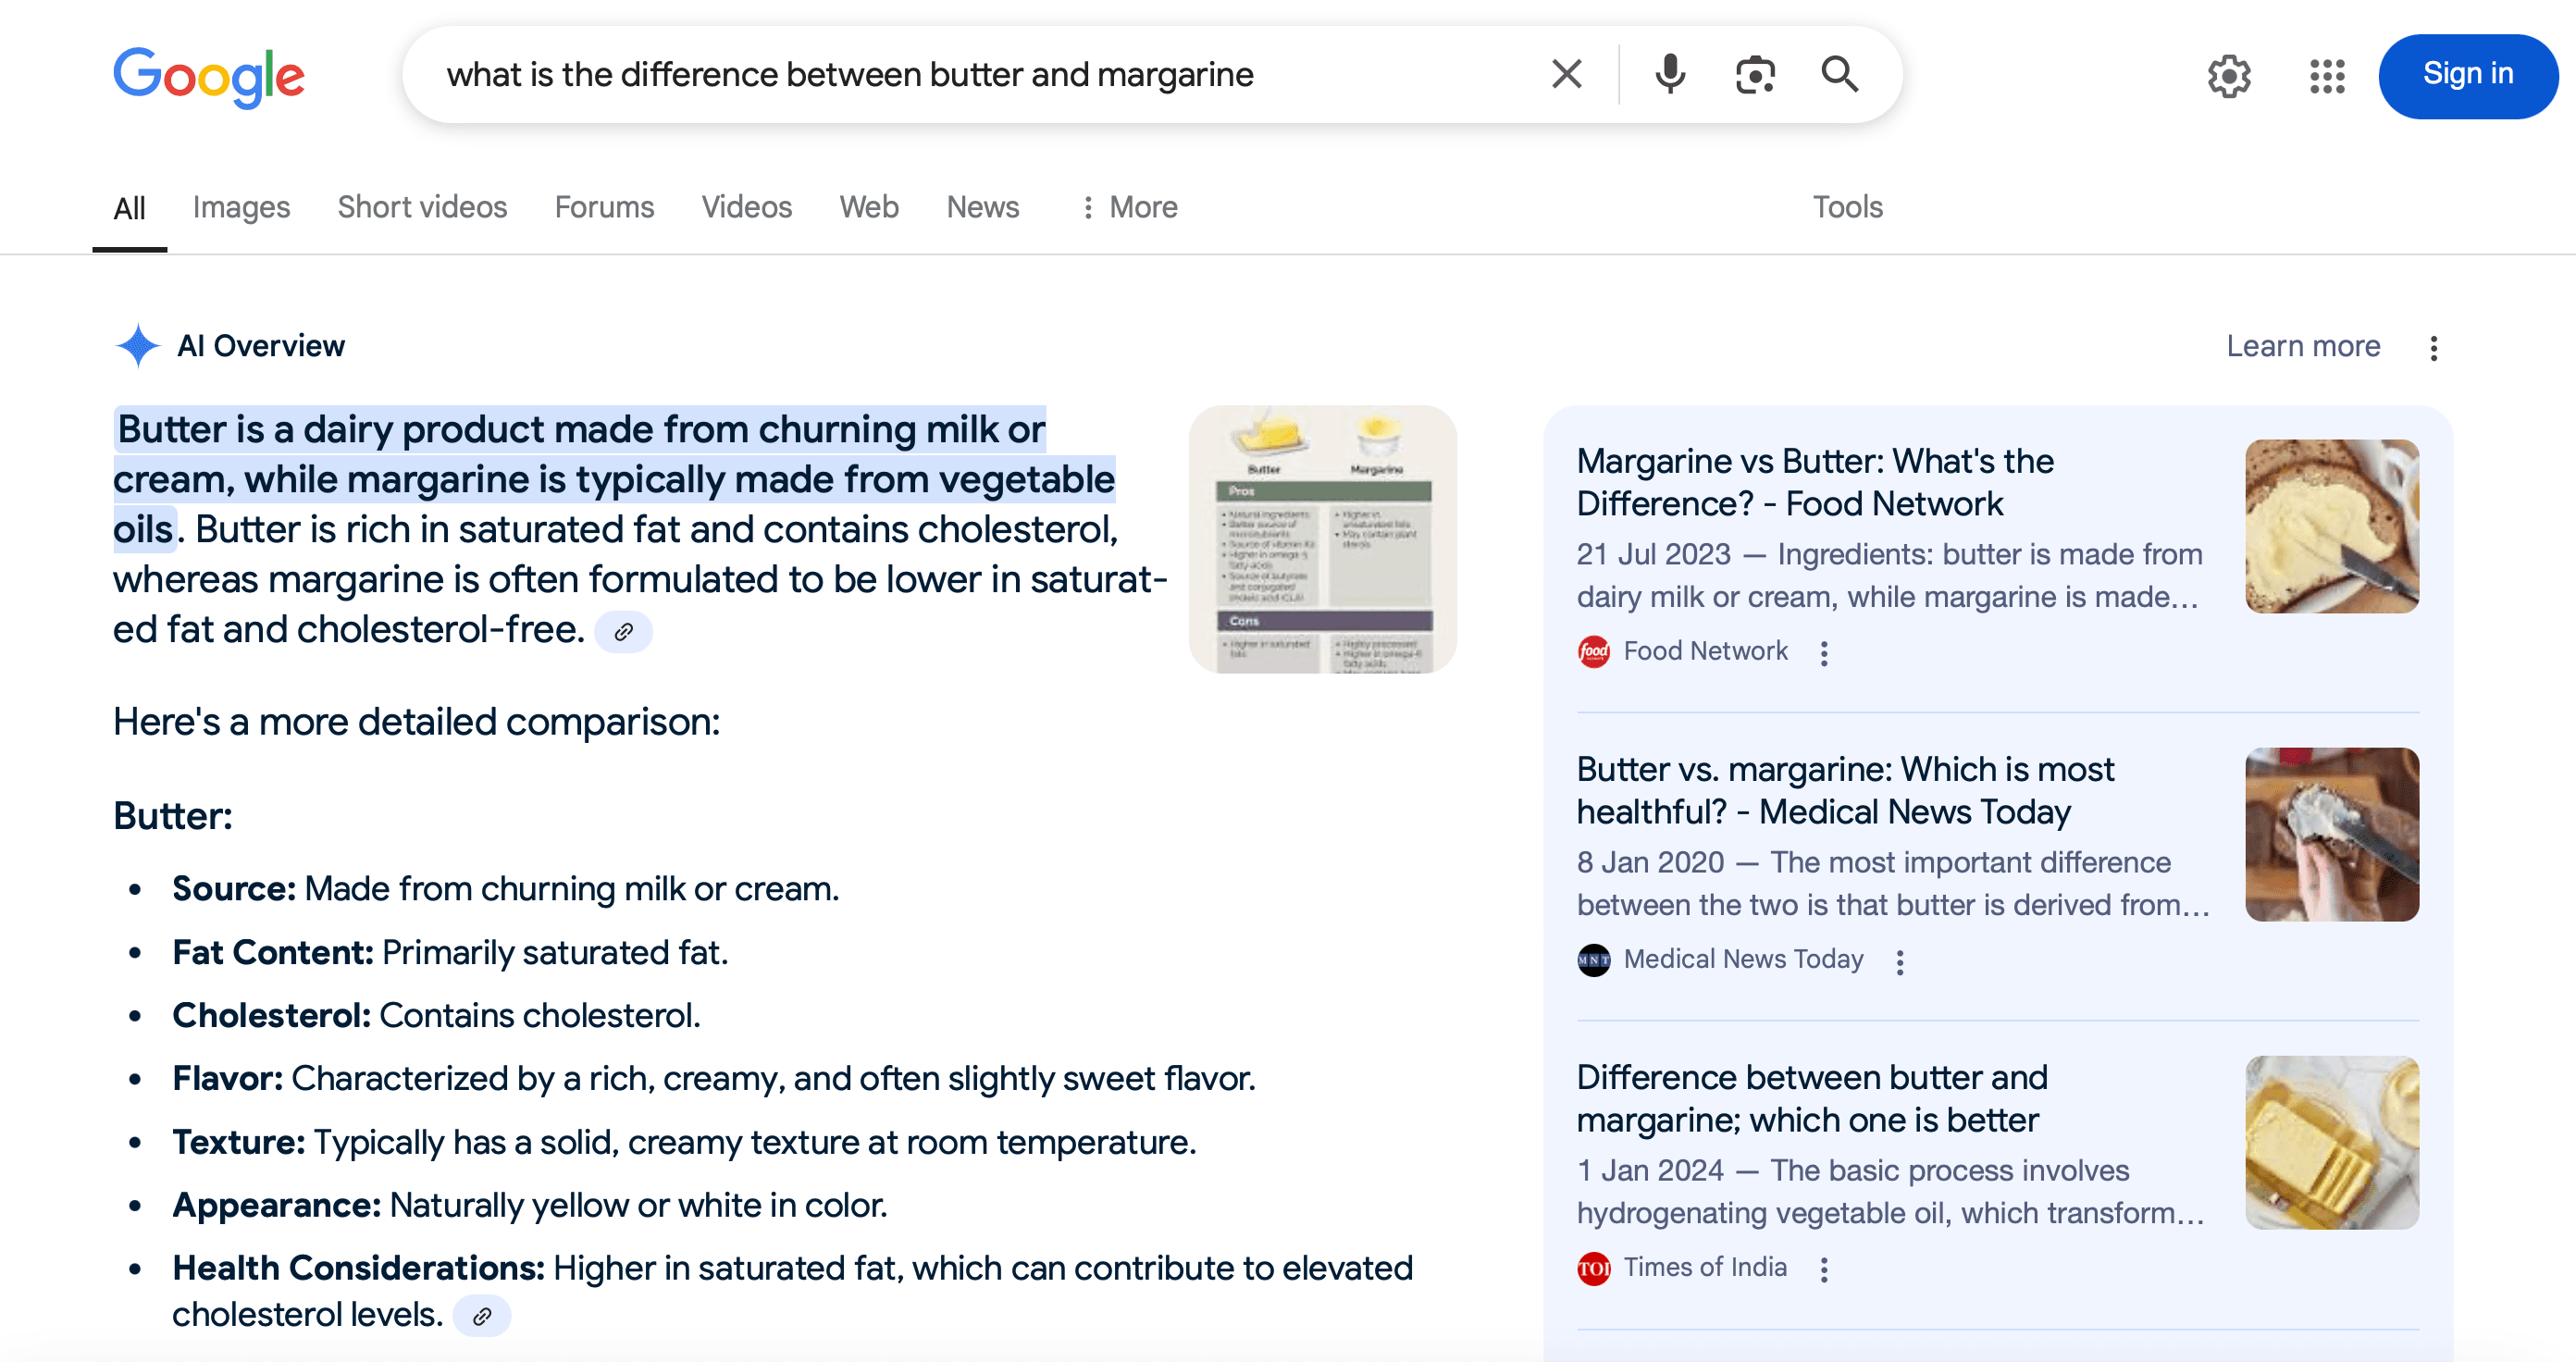Click the AI Overview sparkle icon
Screen dimensions: 2576x1362
pos(138,346)
